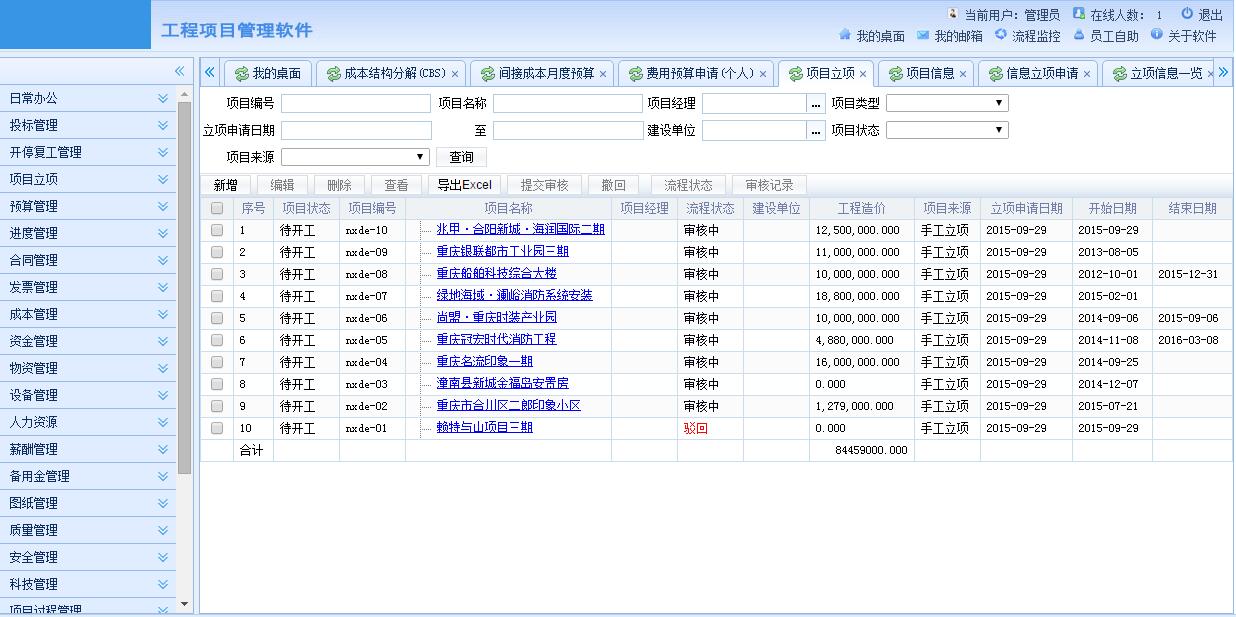Viewport: 1236px width, 617px height.
Task: Click the 查询 search button
Action: coord(461,157)
